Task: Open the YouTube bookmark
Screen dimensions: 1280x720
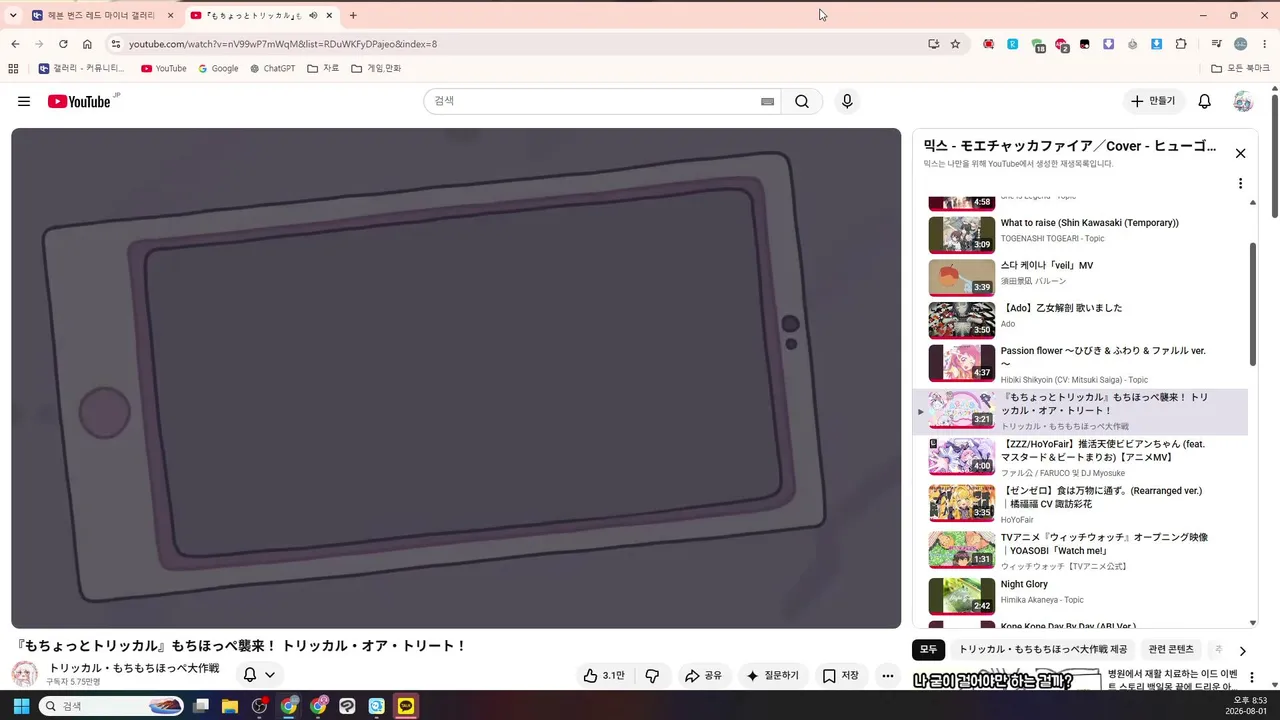Action: (164, 69)
